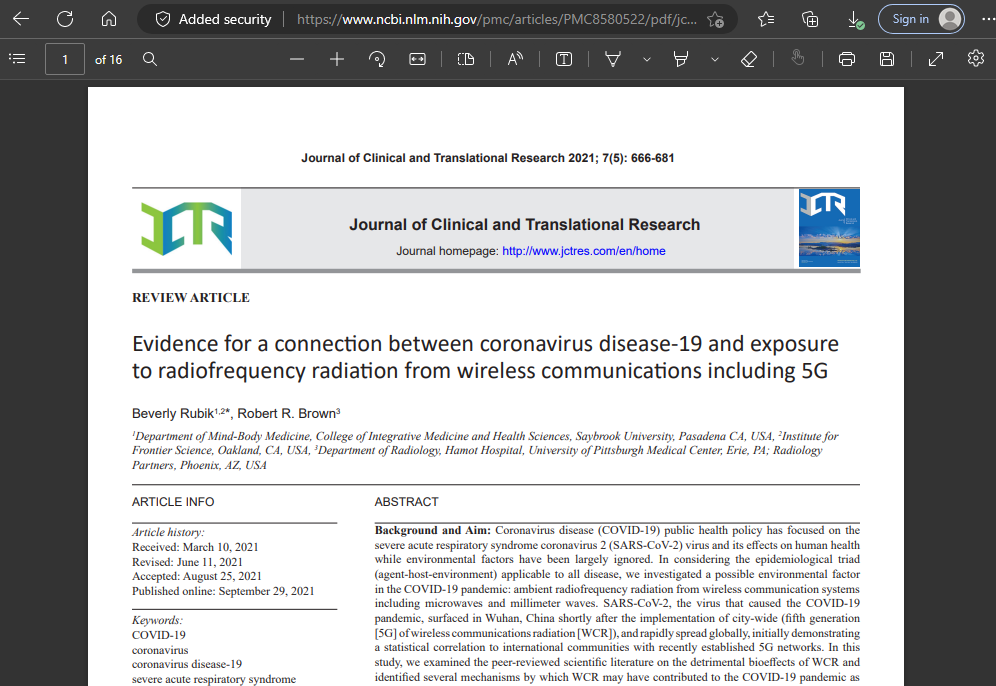This screenshot has width=996, height=686.
Task: Zoom out of the PDF
Action: point(297,59)
